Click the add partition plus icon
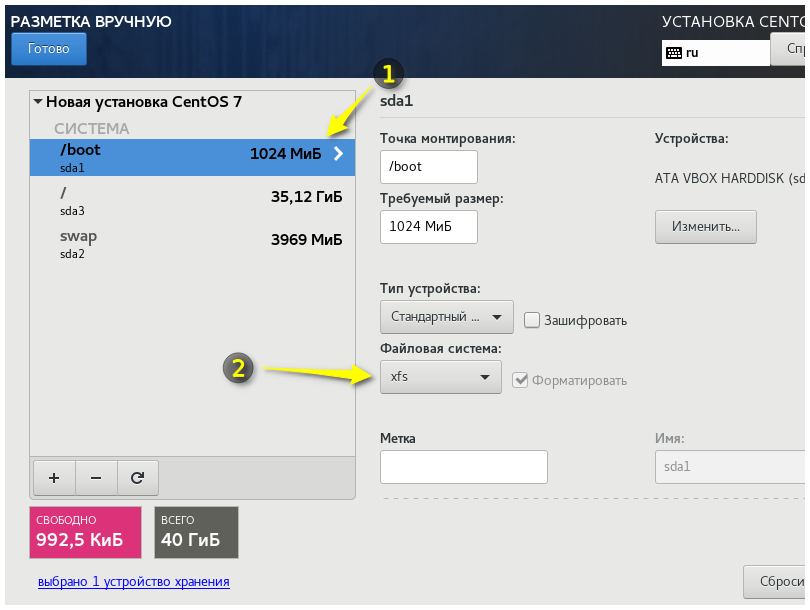This screenshot has width=810, height=610. point(54,478)
